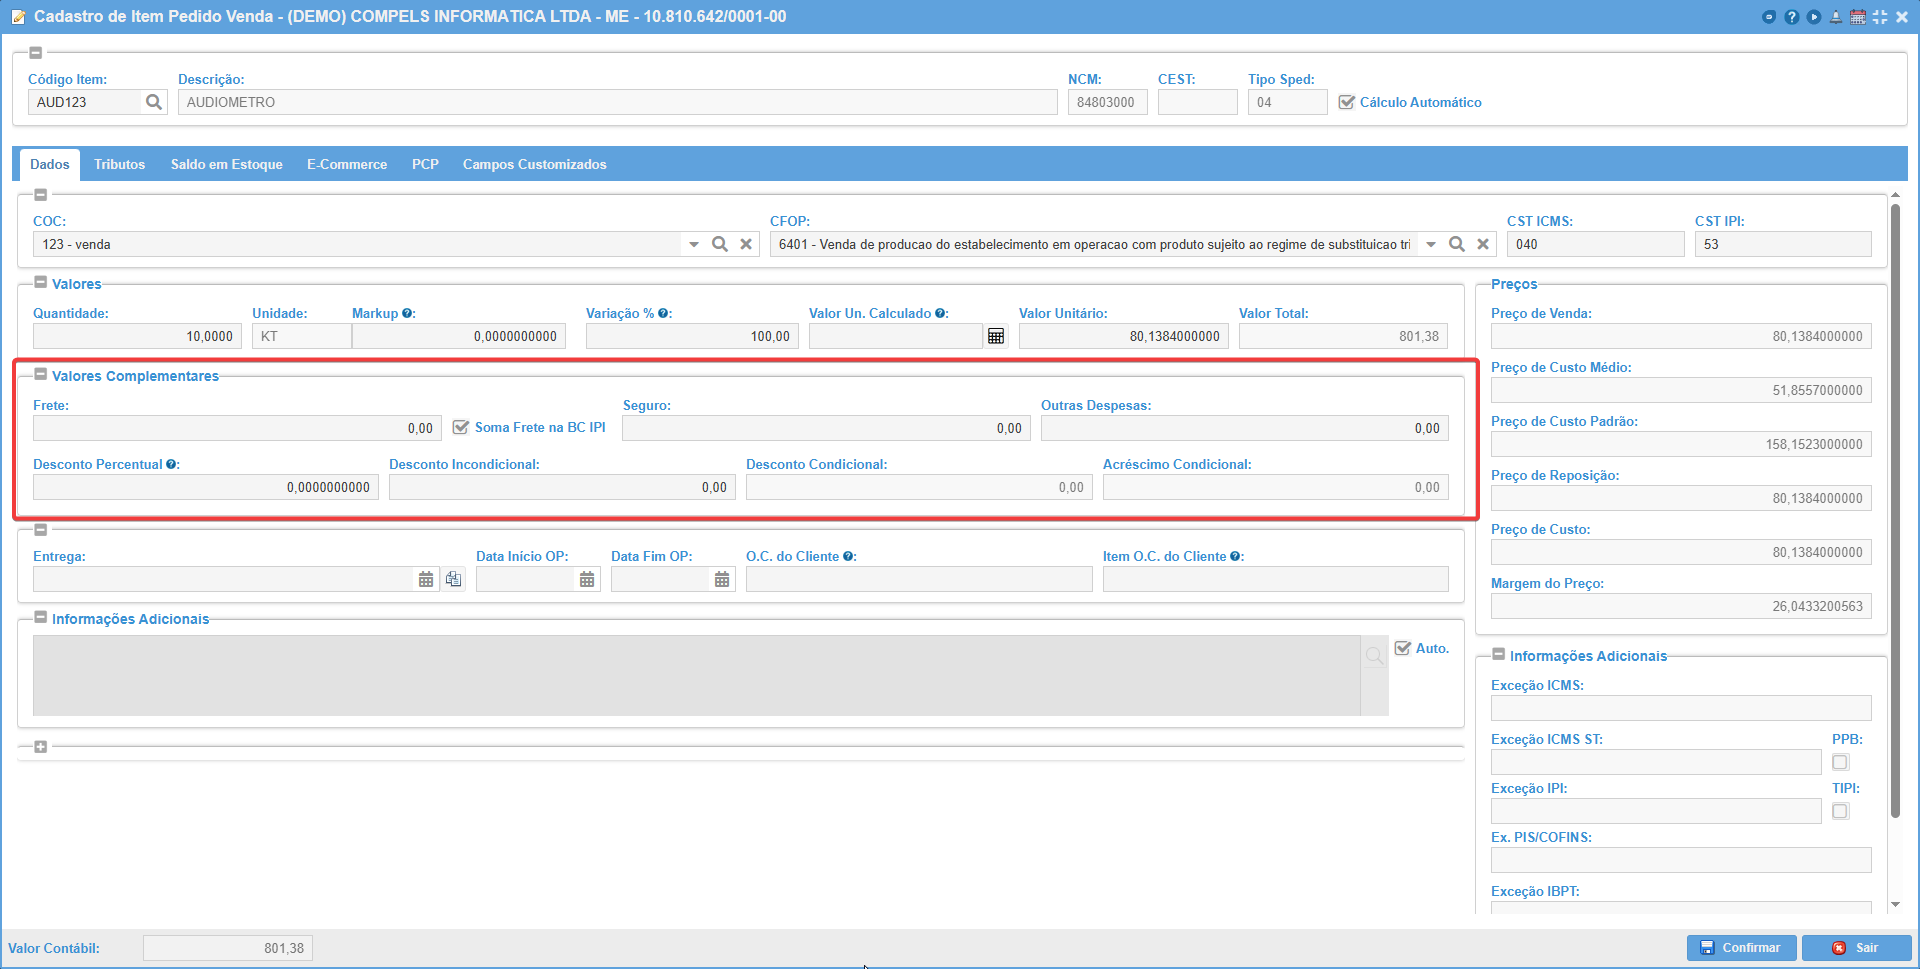Viewport: 1920px width, 969px height.
Task: Open the COC dropdown arrow
Action: point(694,244)
